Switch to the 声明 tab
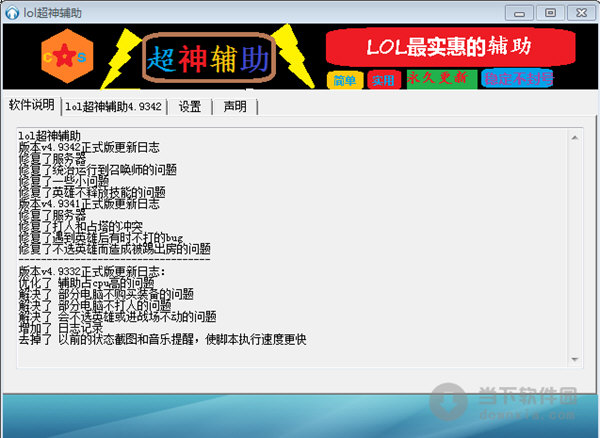 point(235,107)
